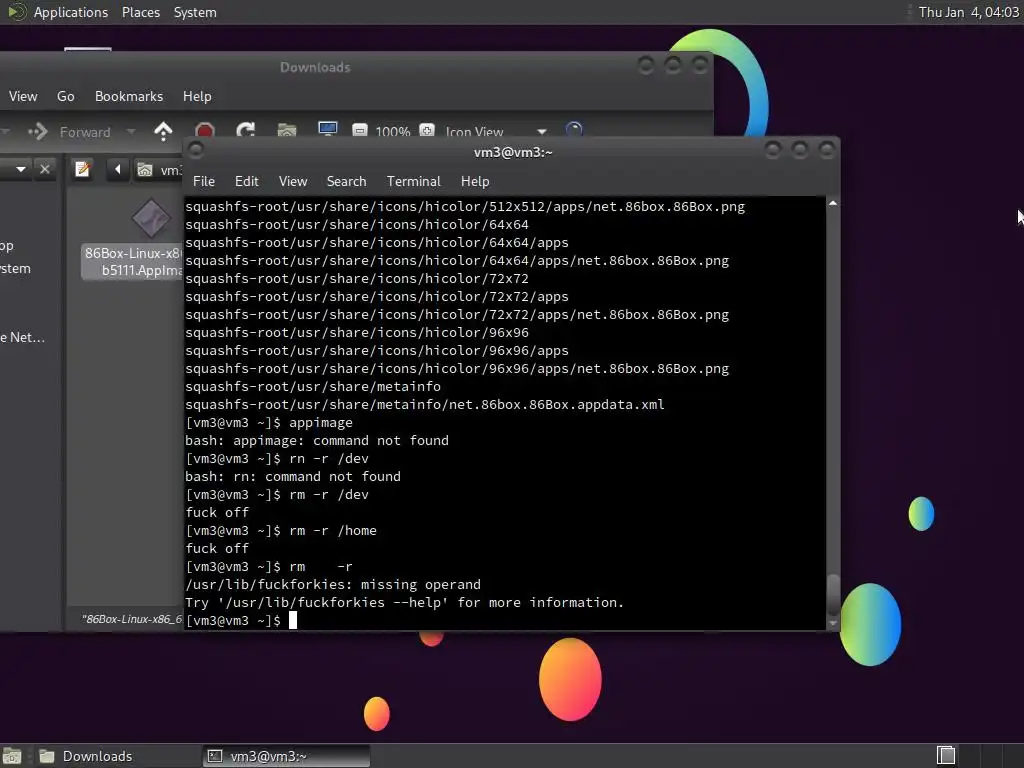1024x768 pixels.
Task: Open the System menu in the top panel
Action: point(195,12)
